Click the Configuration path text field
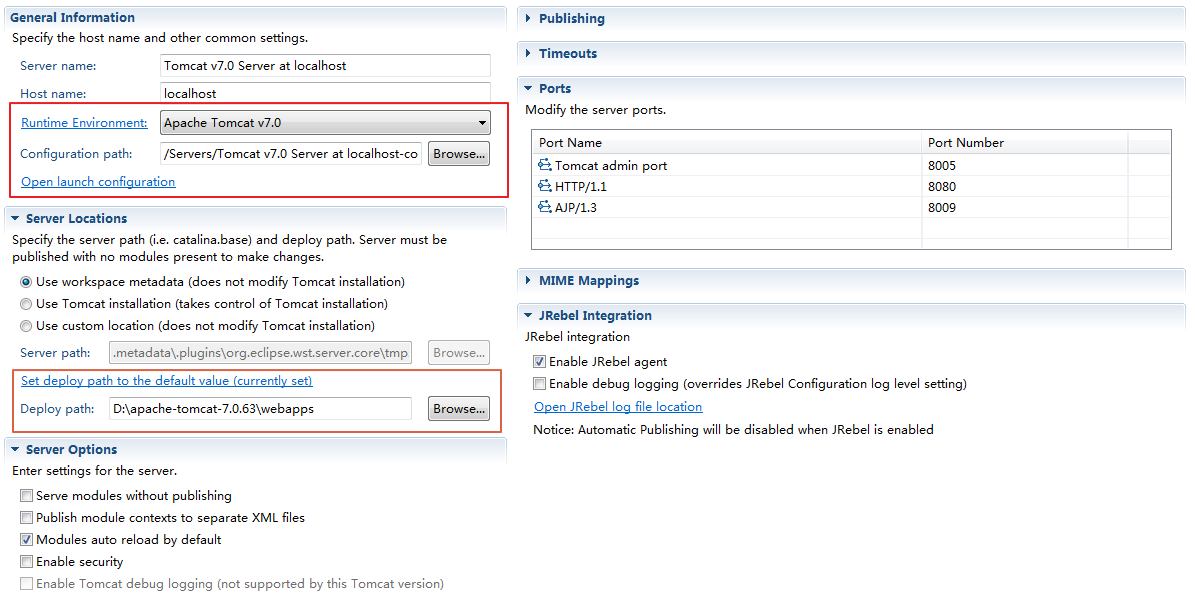 (x=291, y=153)
